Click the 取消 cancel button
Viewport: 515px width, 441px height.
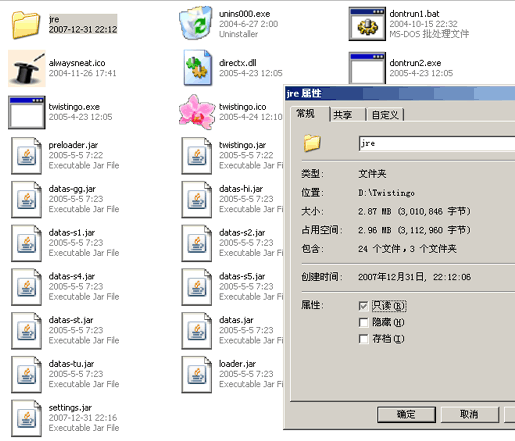[469, 414]
